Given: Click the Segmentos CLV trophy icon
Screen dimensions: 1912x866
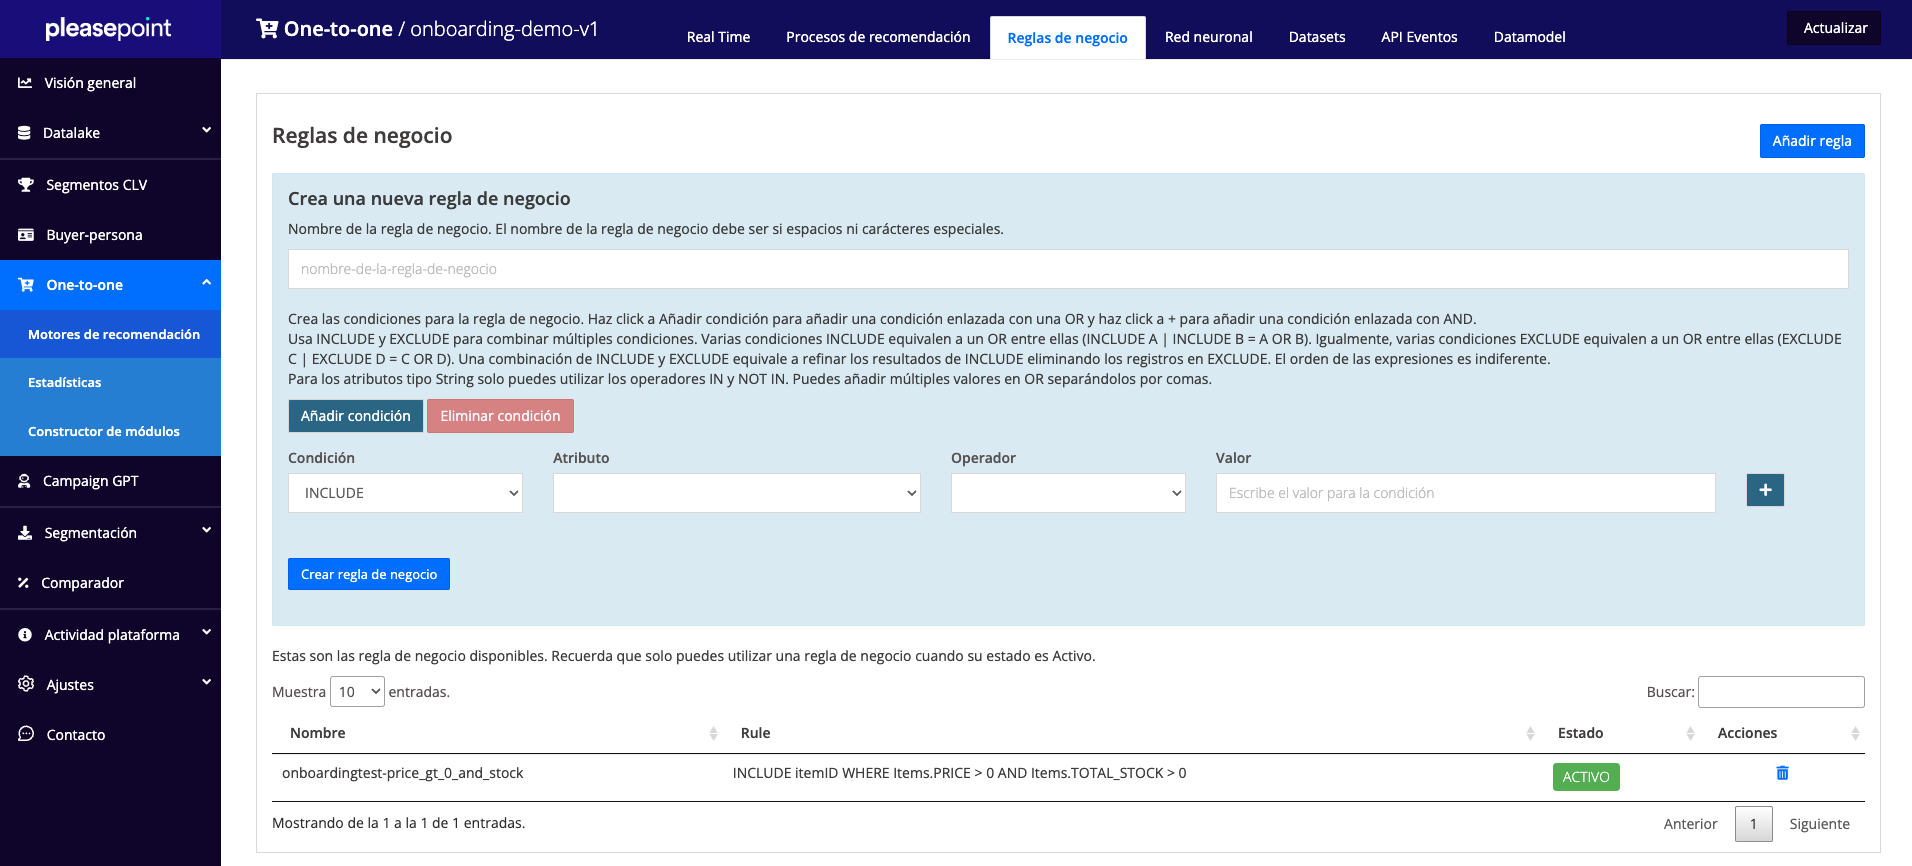Looking at the screenshot, I should 26,185.
